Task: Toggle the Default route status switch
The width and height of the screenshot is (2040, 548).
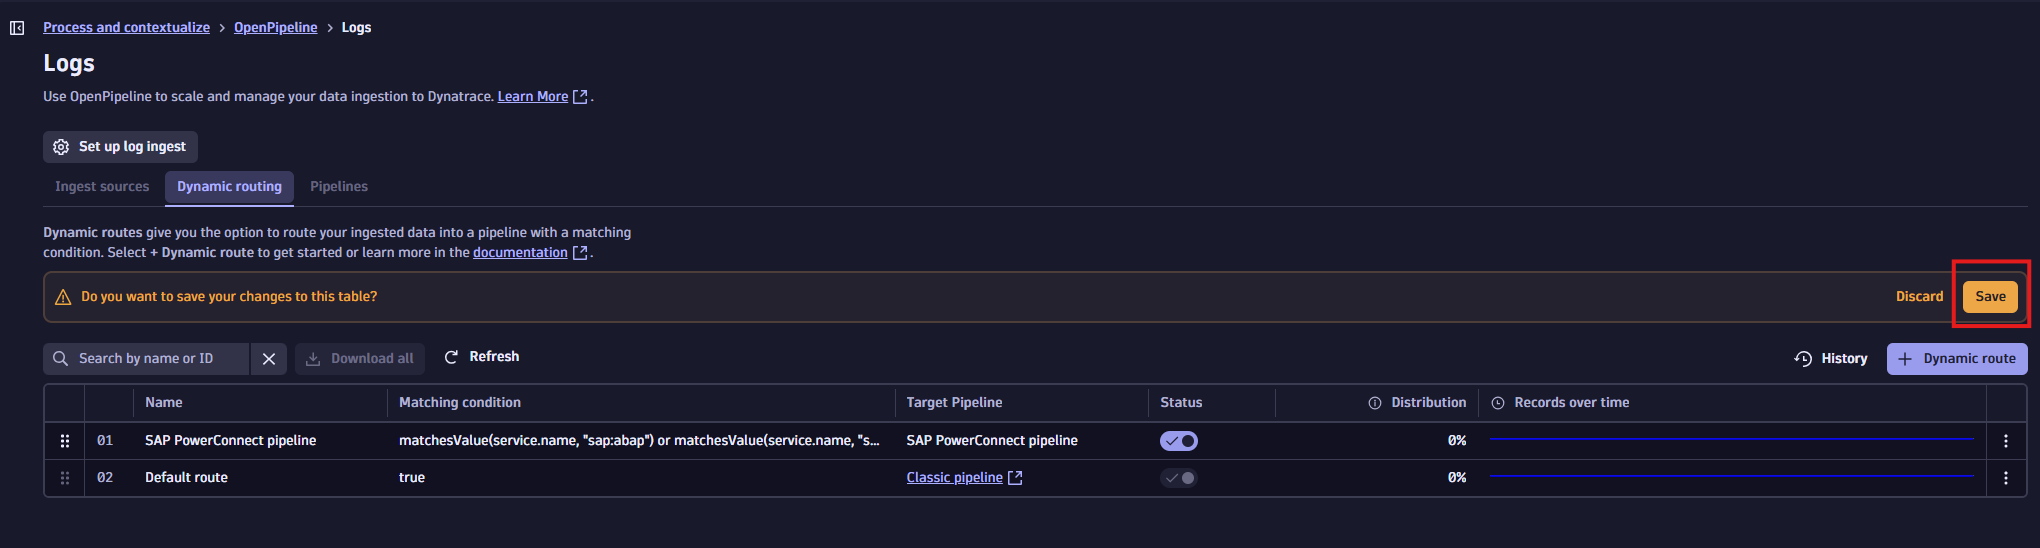Action: click(1179, 478)
